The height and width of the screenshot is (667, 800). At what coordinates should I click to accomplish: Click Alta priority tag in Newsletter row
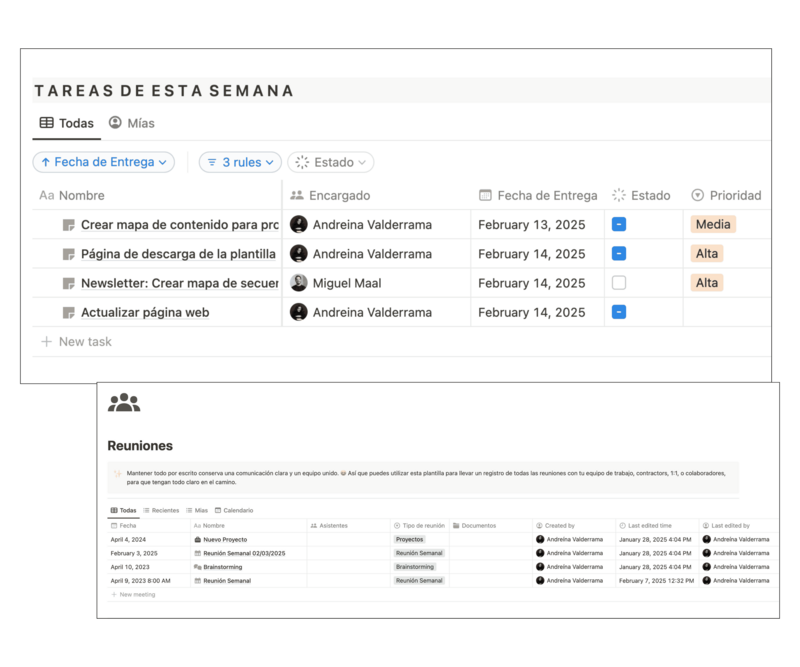point(707,283)
